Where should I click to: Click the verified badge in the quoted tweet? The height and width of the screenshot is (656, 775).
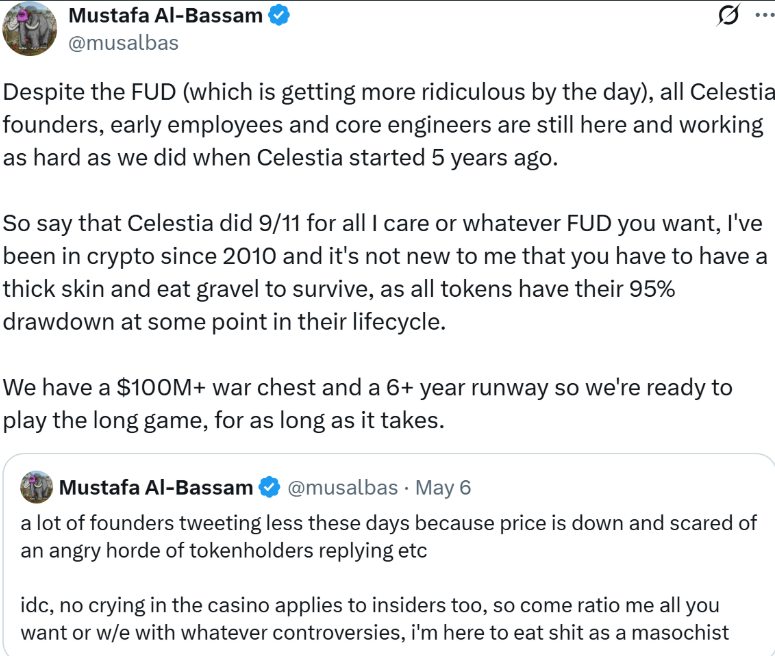[x=269, y=488]
